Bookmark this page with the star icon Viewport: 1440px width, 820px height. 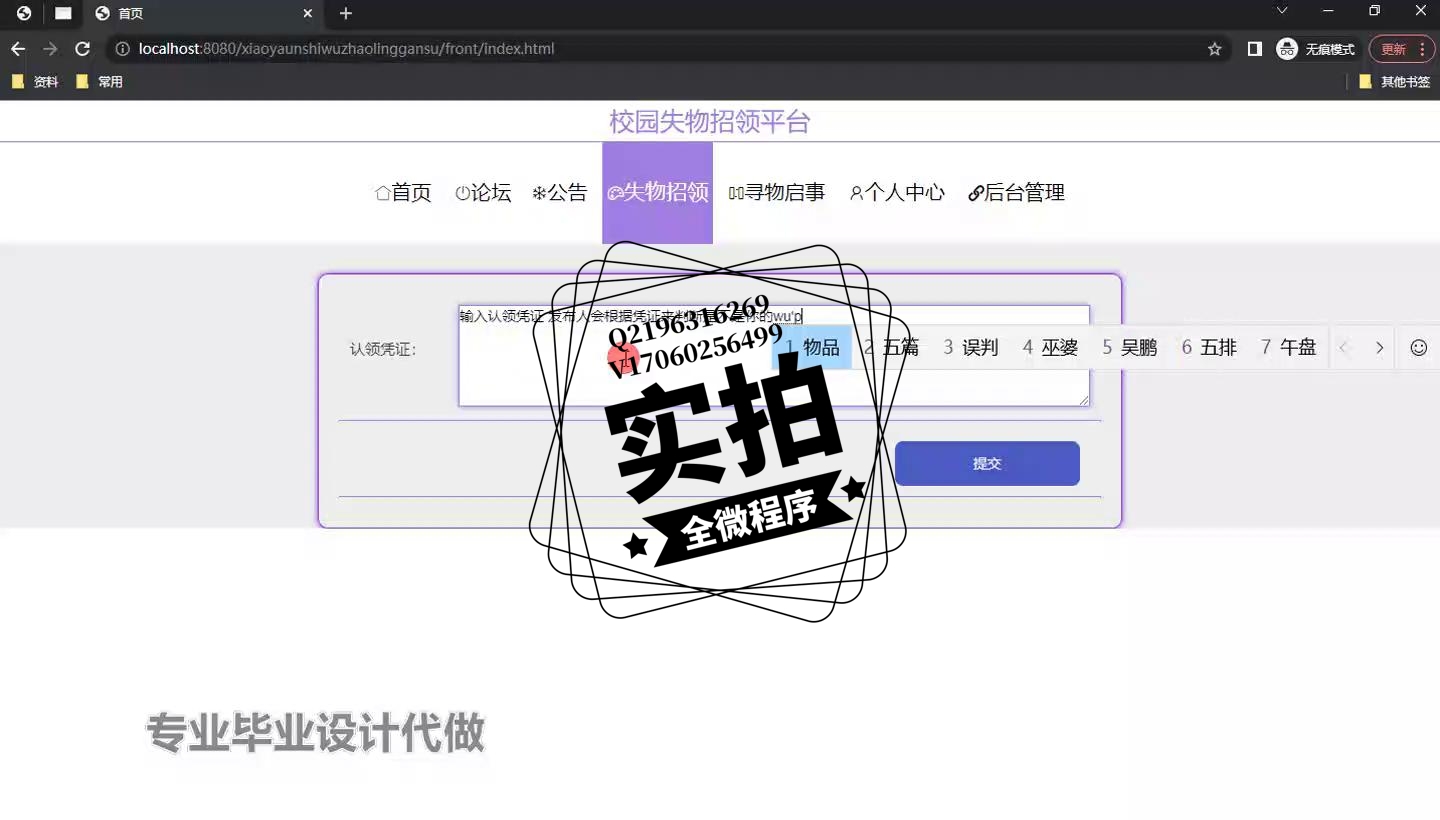click(x=1215, y=49)
